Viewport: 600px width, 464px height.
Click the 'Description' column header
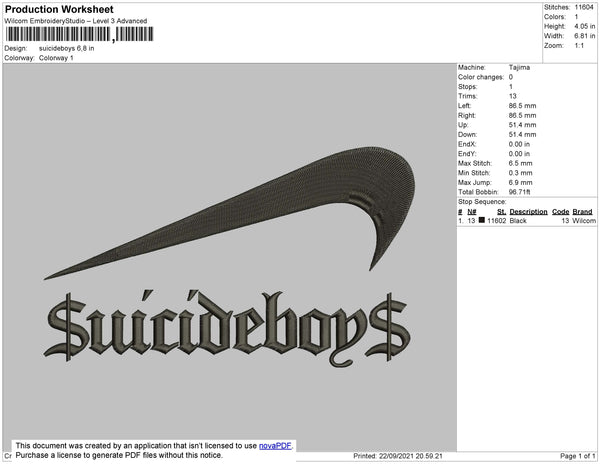(x=528, y=212)
